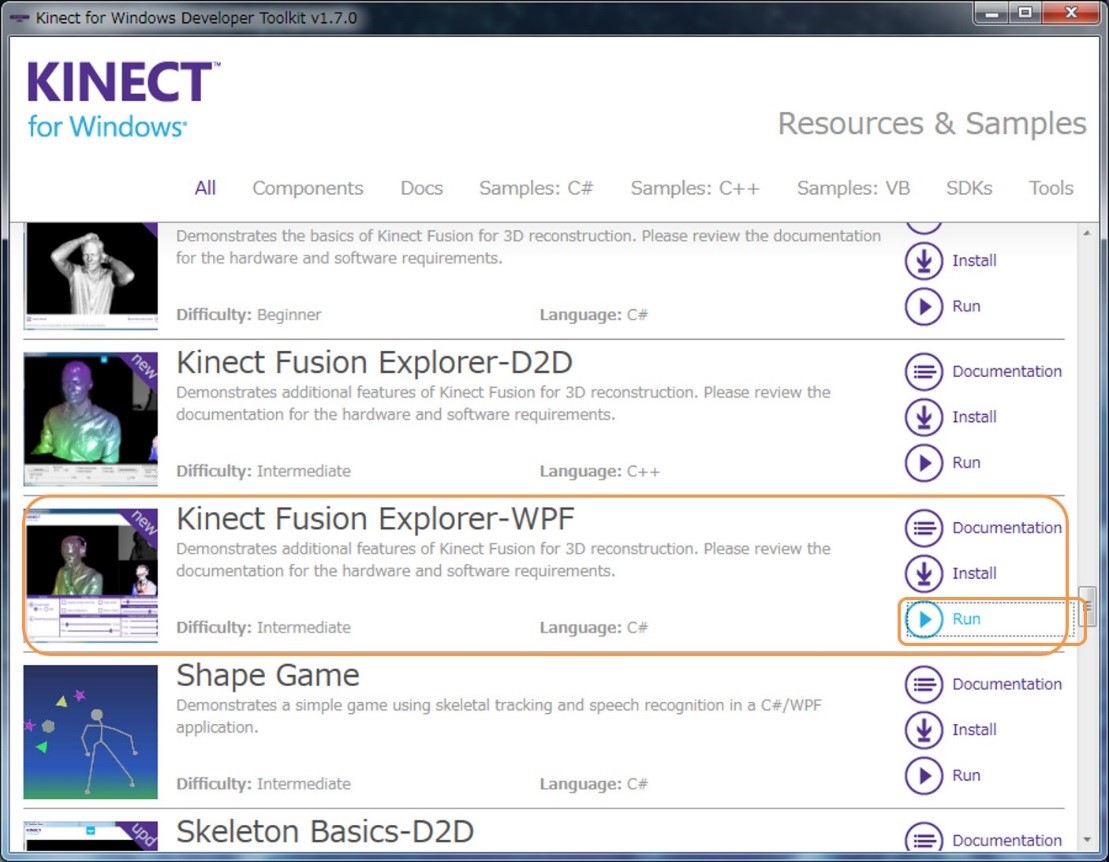Click the scrollbar down arrow
This screenshot has width=1109, height=862.
click(x=1087, y=839)
